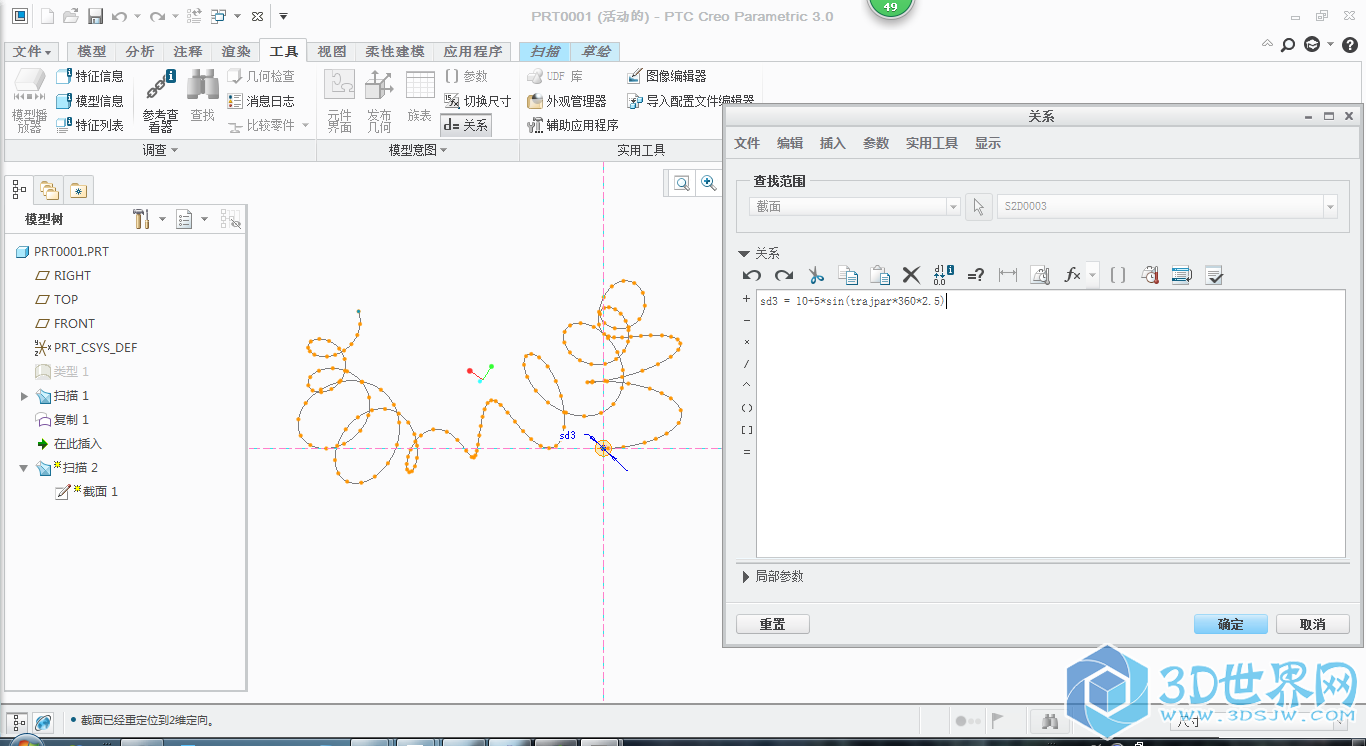Screen dimensions: 1366x746
Task: Click the execute/verify relations checkmark icon
Action: 1214,275
